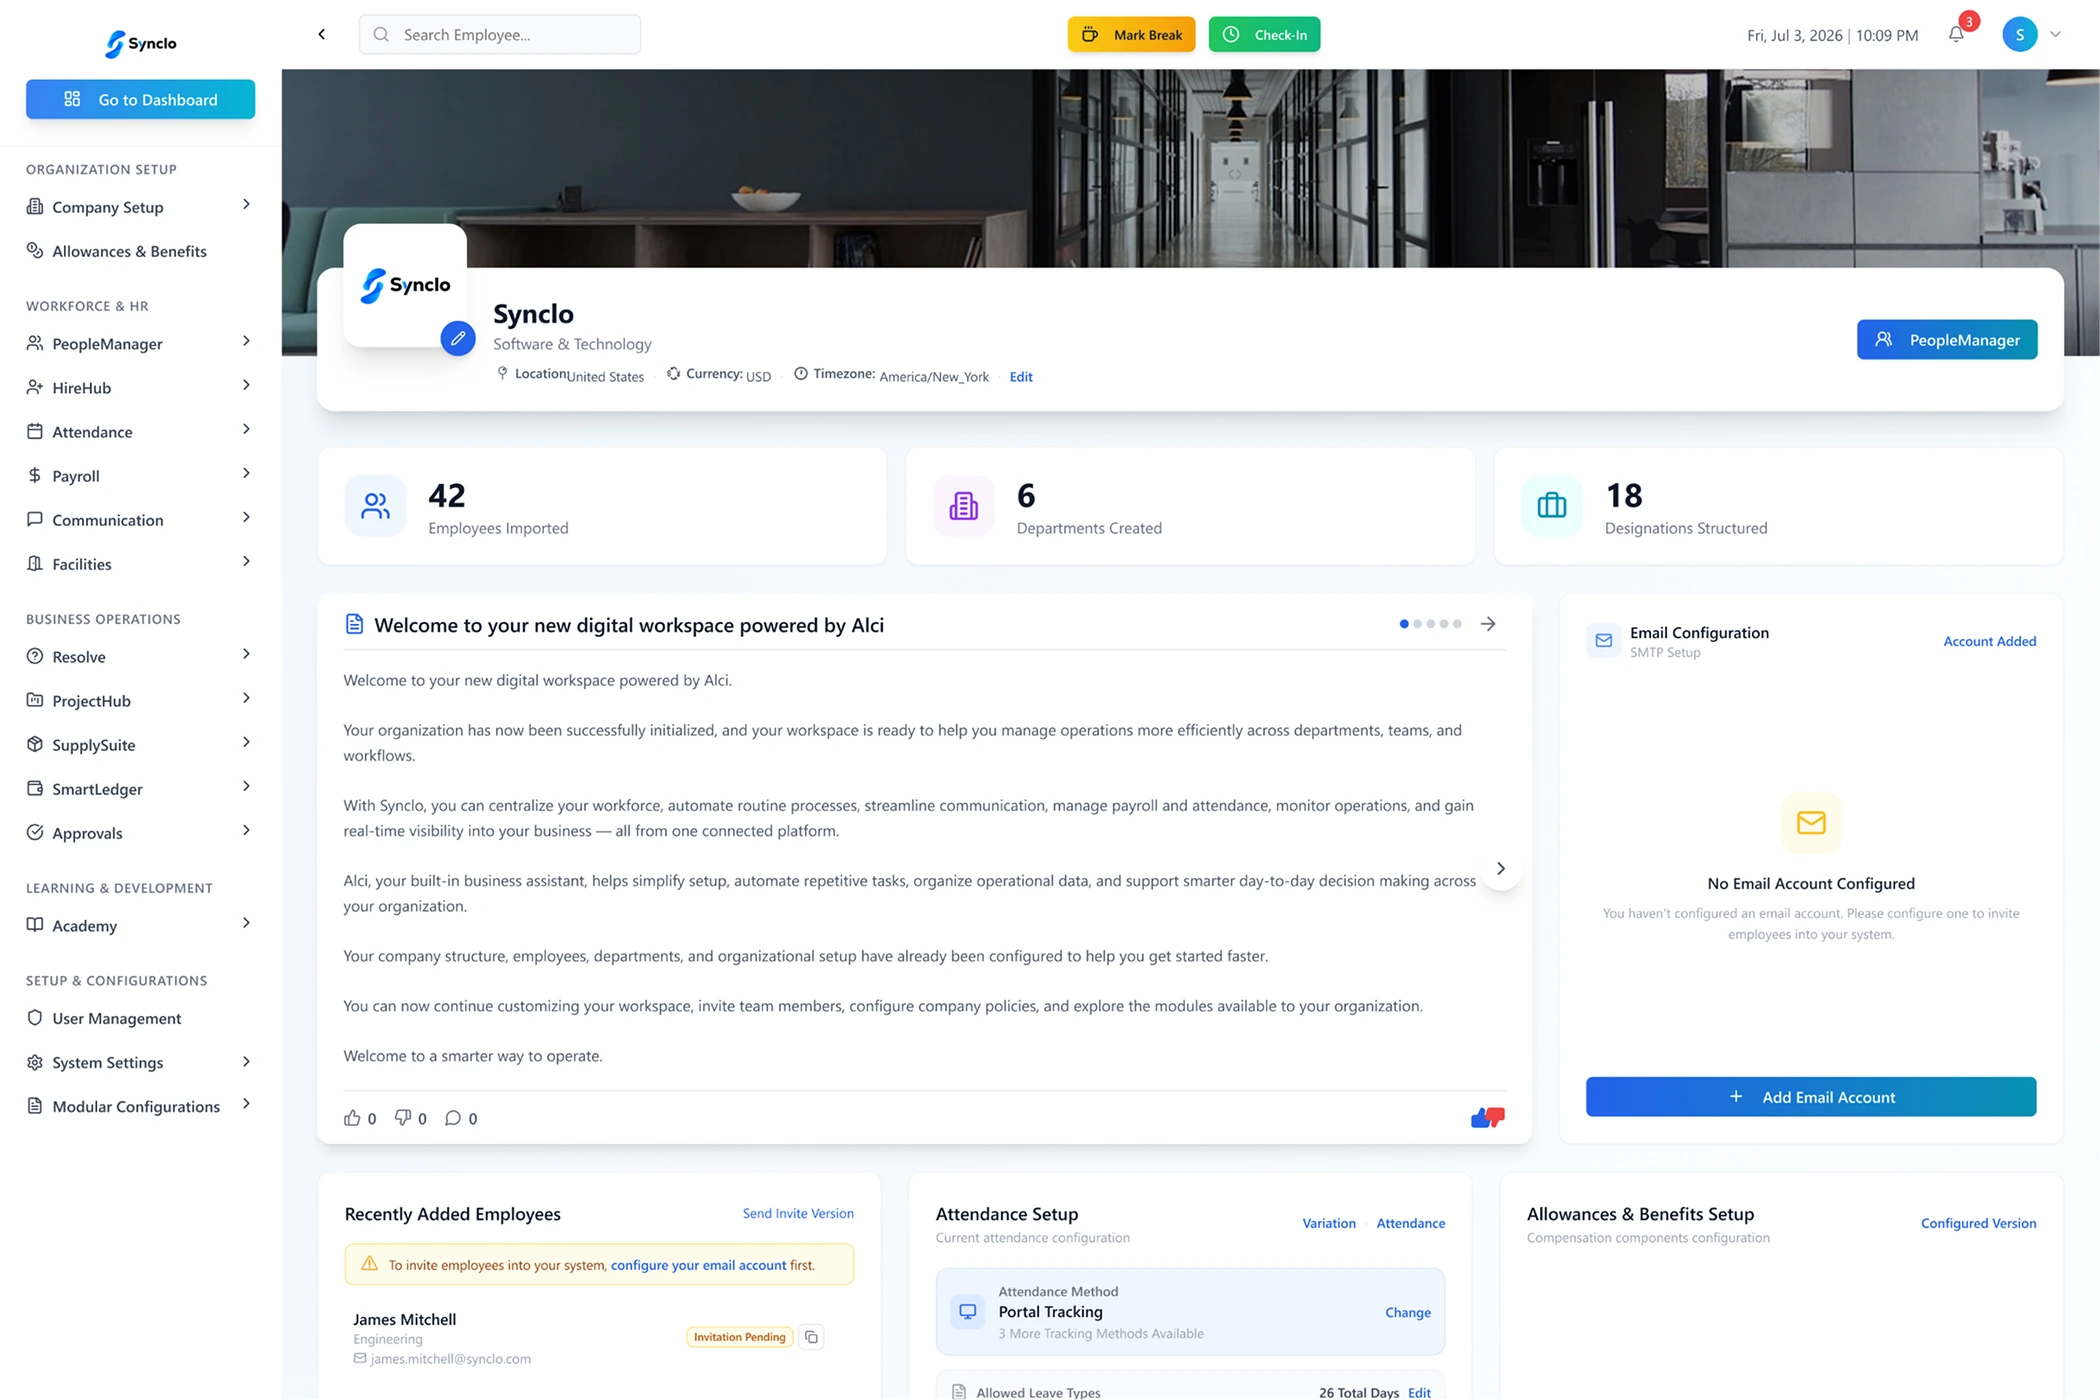Screen dimensions: 2100x1400
Task: Click the document icon beside Welcome title
Action: click(354, 624)
